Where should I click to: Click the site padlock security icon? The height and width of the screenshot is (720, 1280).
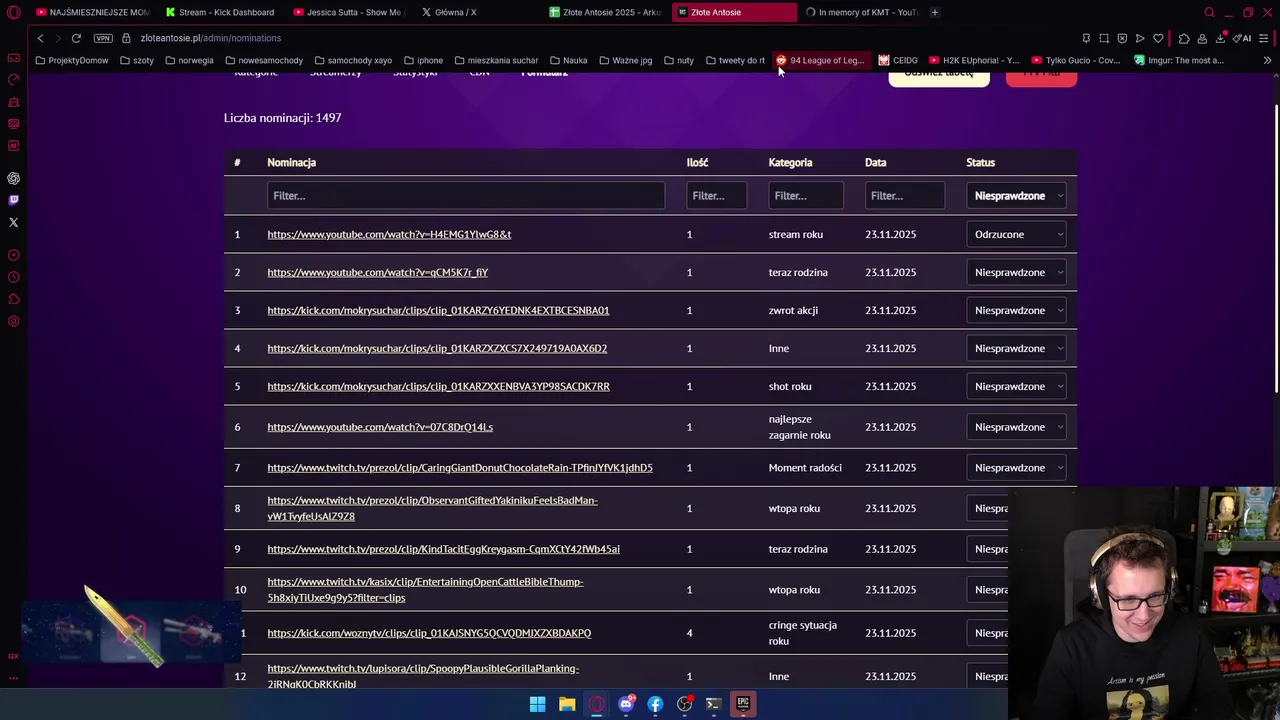[127, 38]
